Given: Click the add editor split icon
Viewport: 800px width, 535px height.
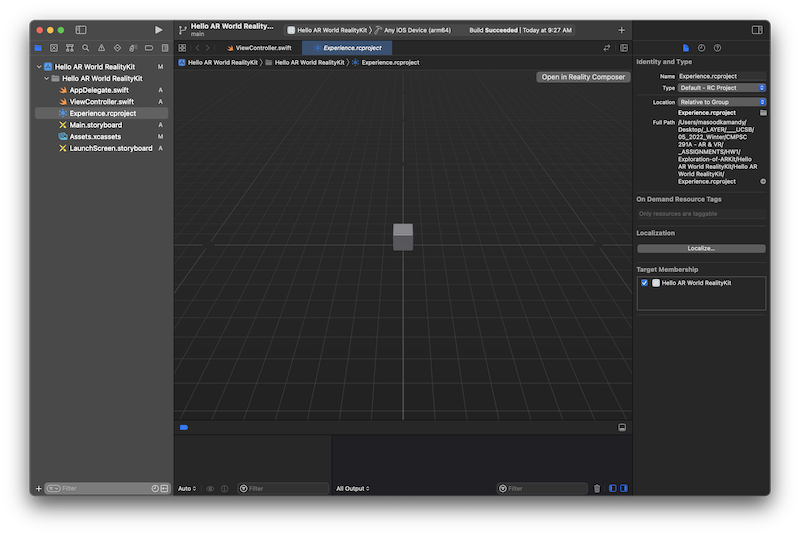Looking at the screenshot, I should [624, 47].
